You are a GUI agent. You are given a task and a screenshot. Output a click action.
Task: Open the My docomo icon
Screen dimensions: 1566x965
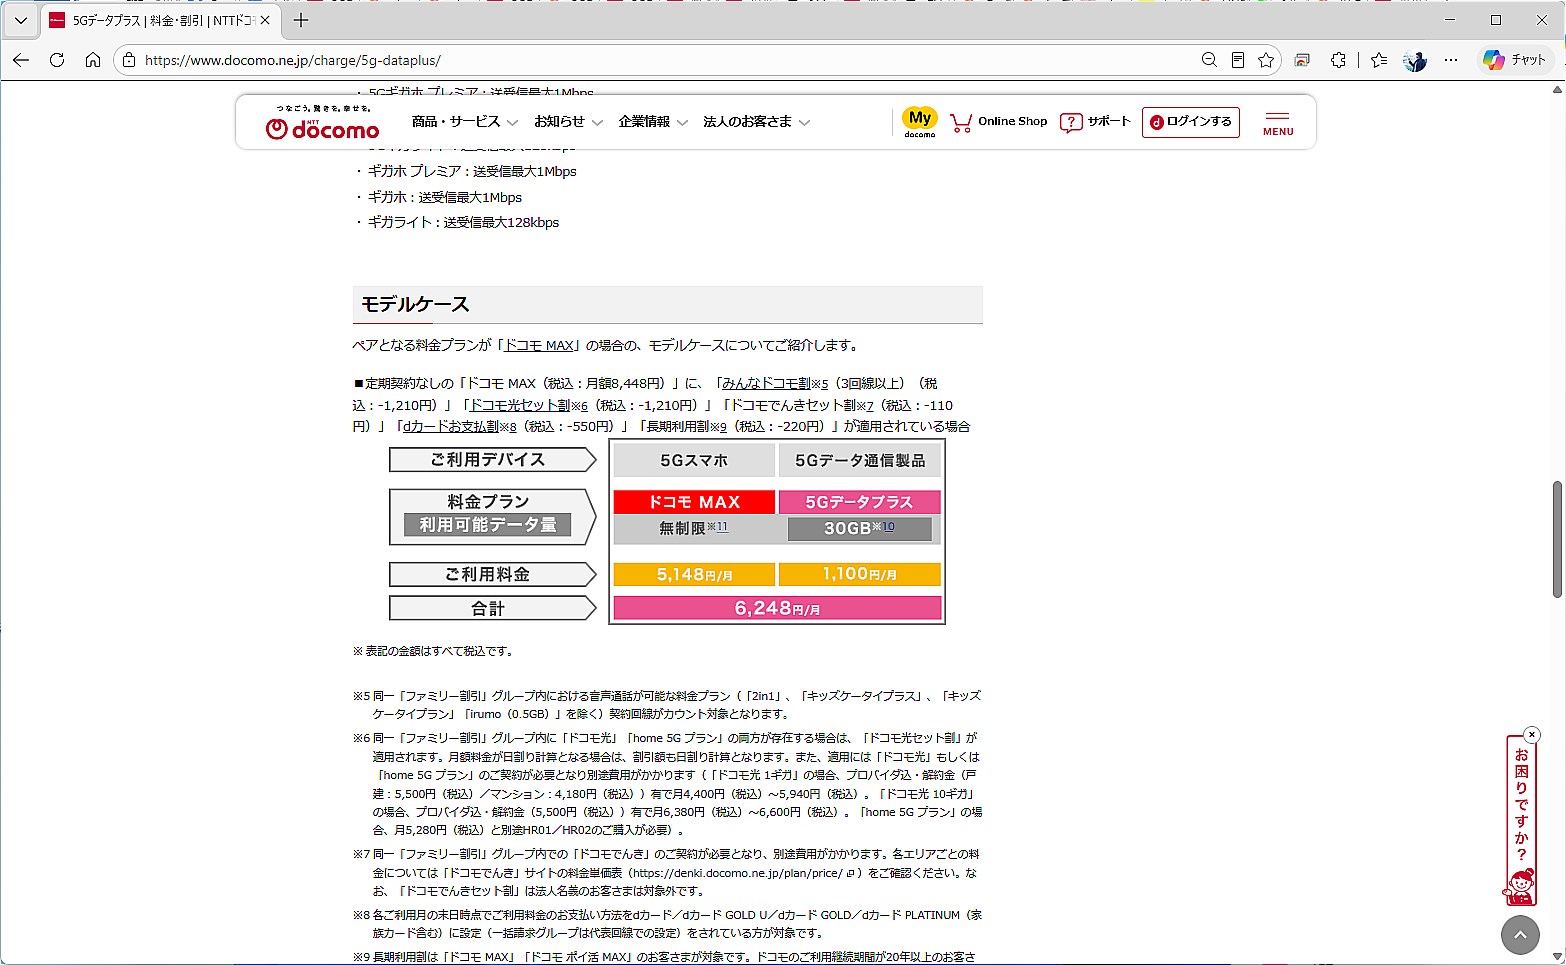920,122
